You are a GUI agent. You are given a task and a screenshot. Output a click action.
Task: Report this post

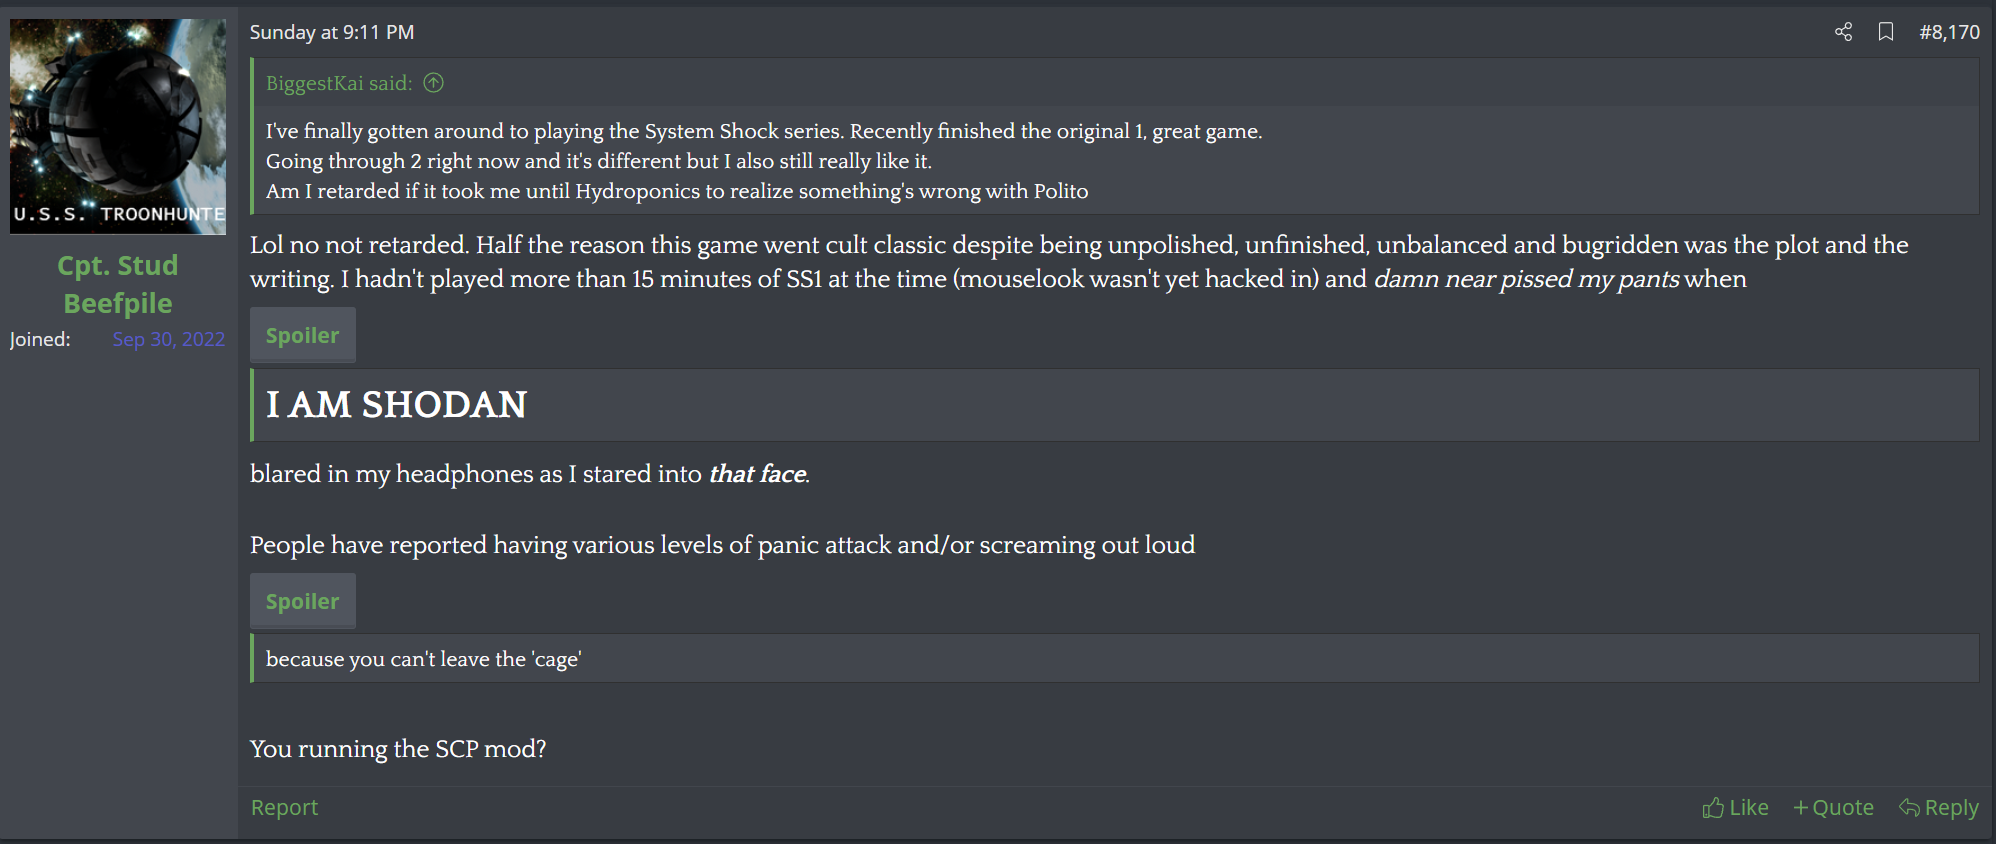click(284, 807)
